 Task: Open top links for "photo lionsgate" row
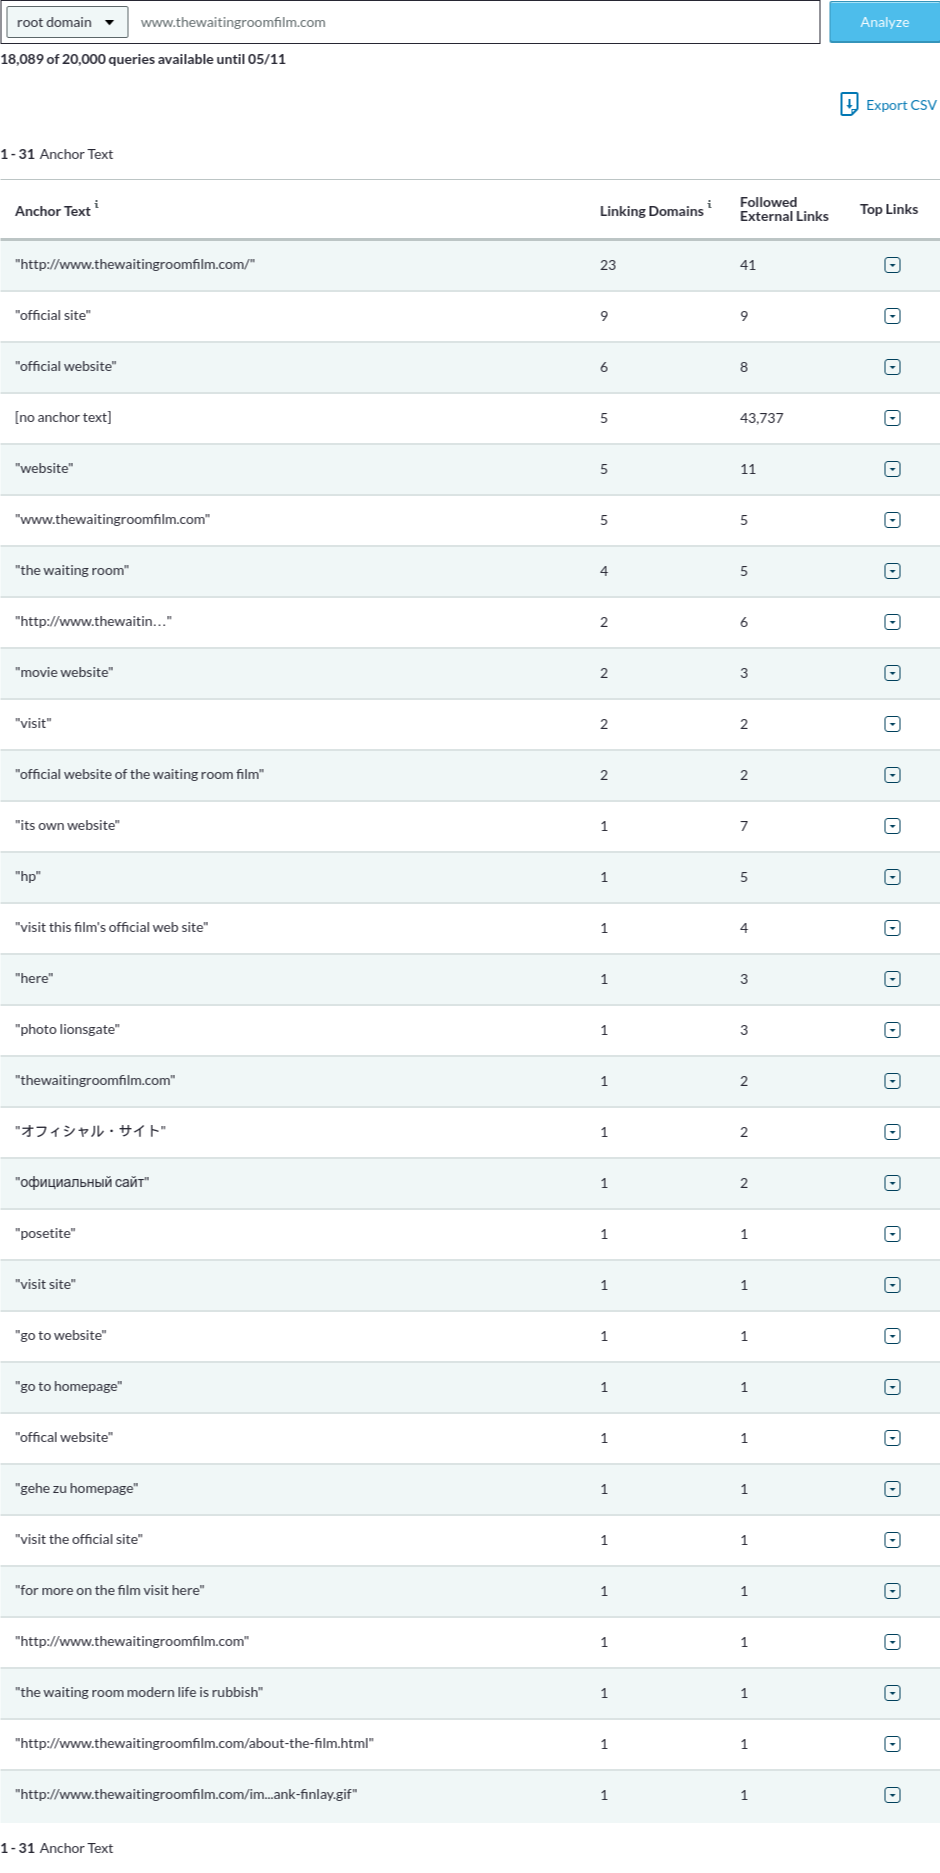click(x=892, y=1030)
